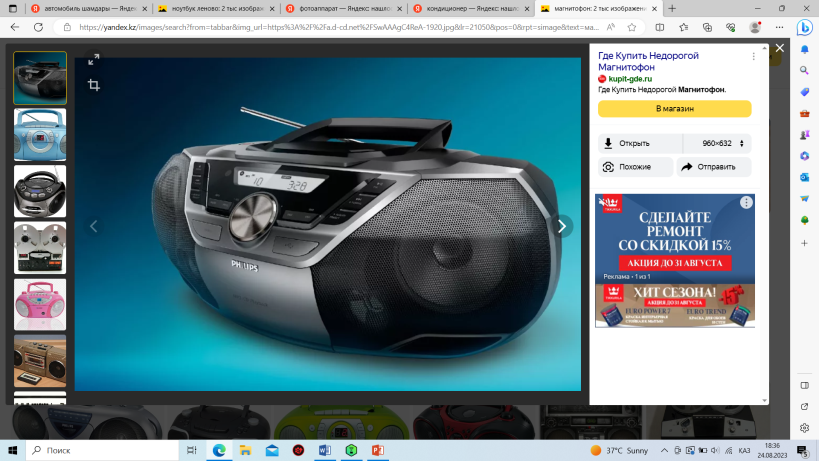Open Edge settings and more menu
819x461 pixels.
pos(779,27)
